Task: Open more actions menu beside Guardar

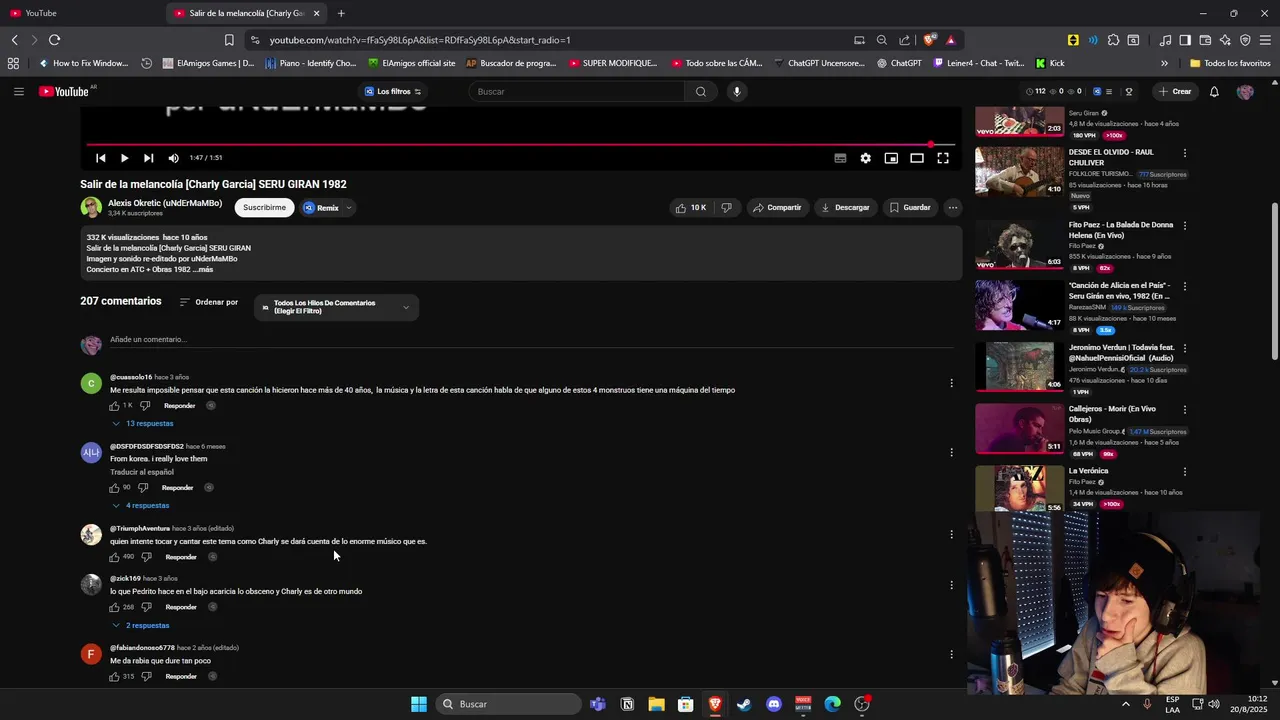Action: click(x=953, y=207)
